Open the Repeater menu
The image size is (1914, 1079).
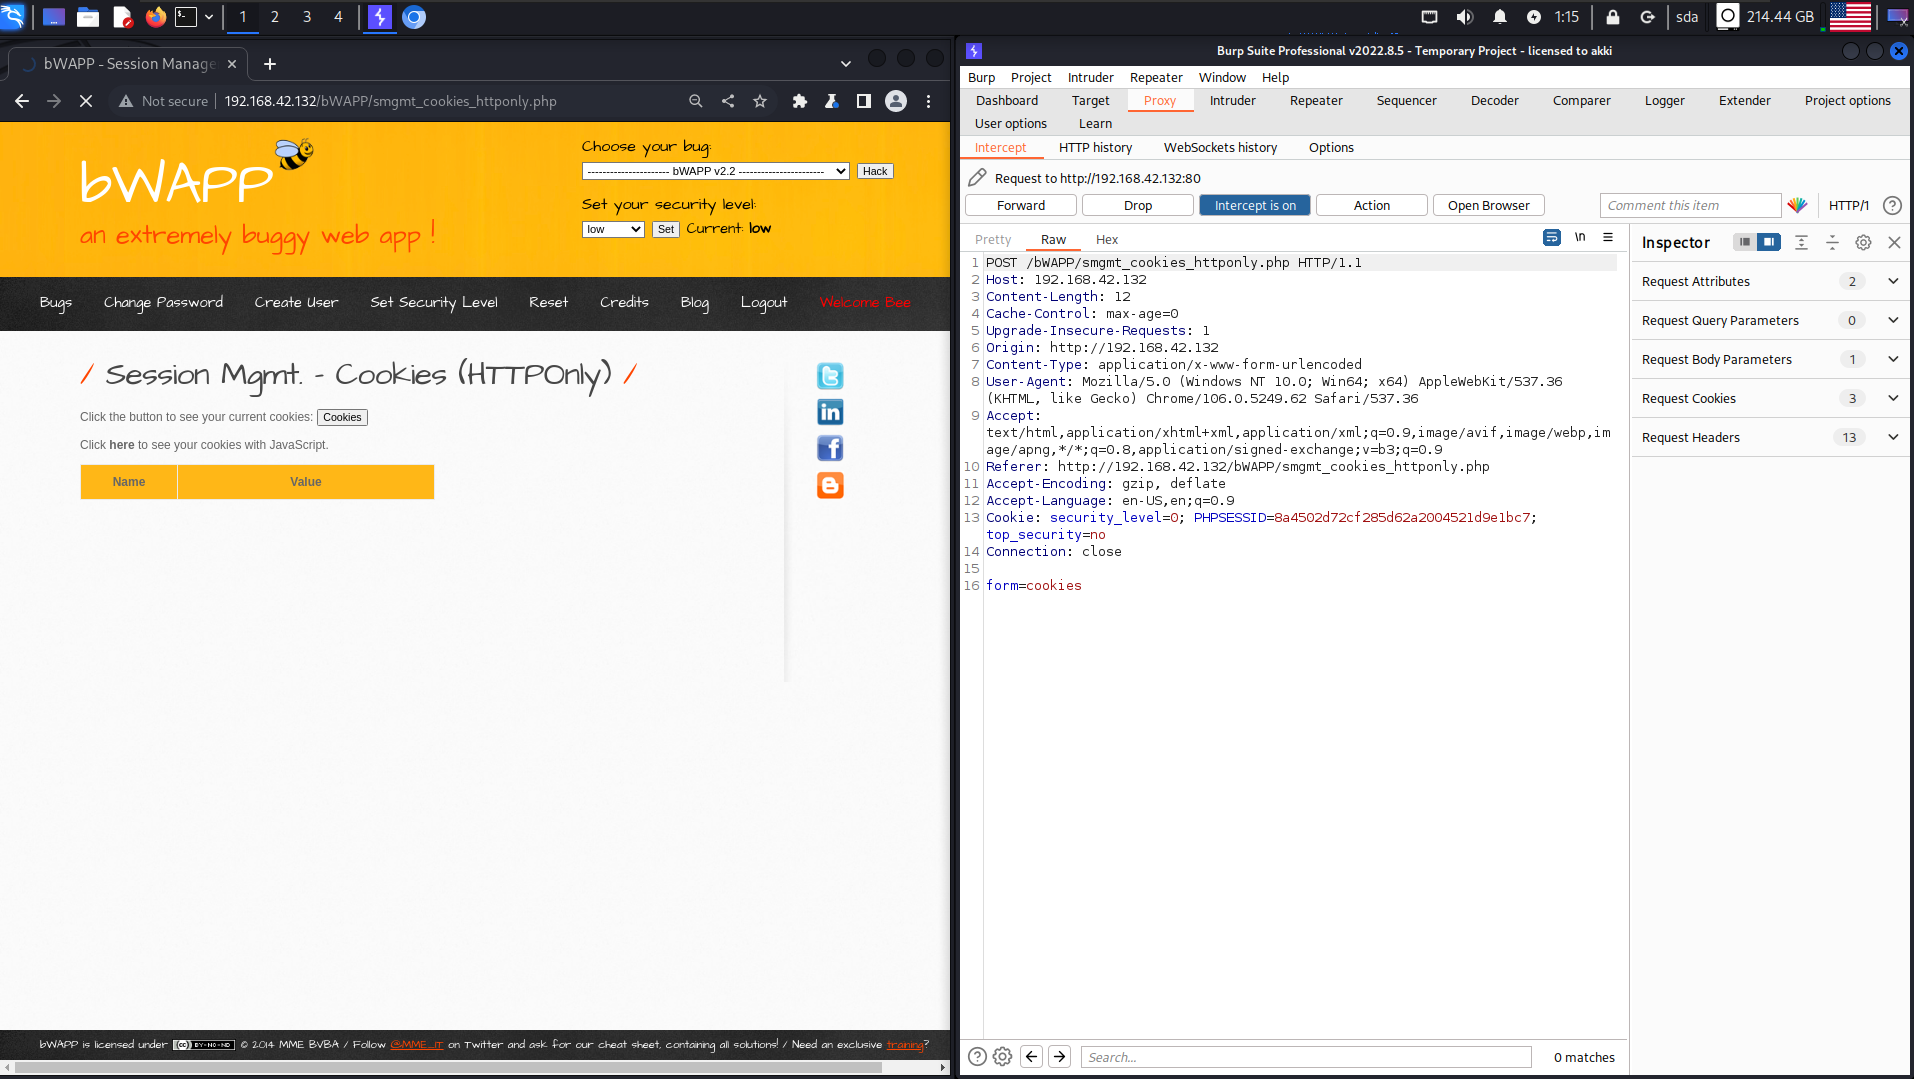click(1155, 77)
